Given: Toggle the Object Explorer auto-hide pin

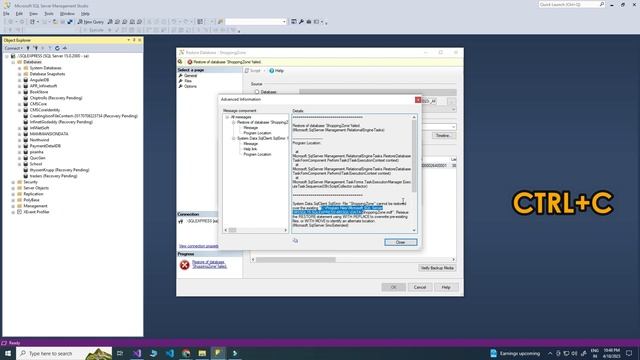Looking at the screenshot, I should tap(134, 40).
